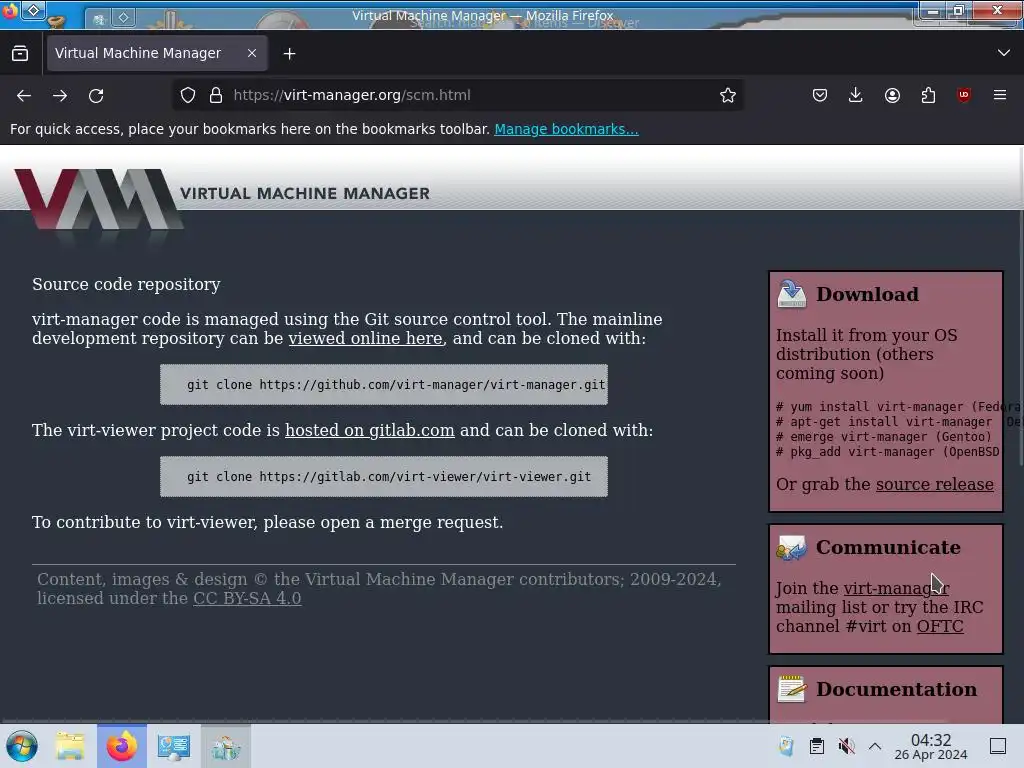This screenshot has height=768, width=1024.
Task: Open the uBlock Origin extension icon
Action: (x=964, y=95)
